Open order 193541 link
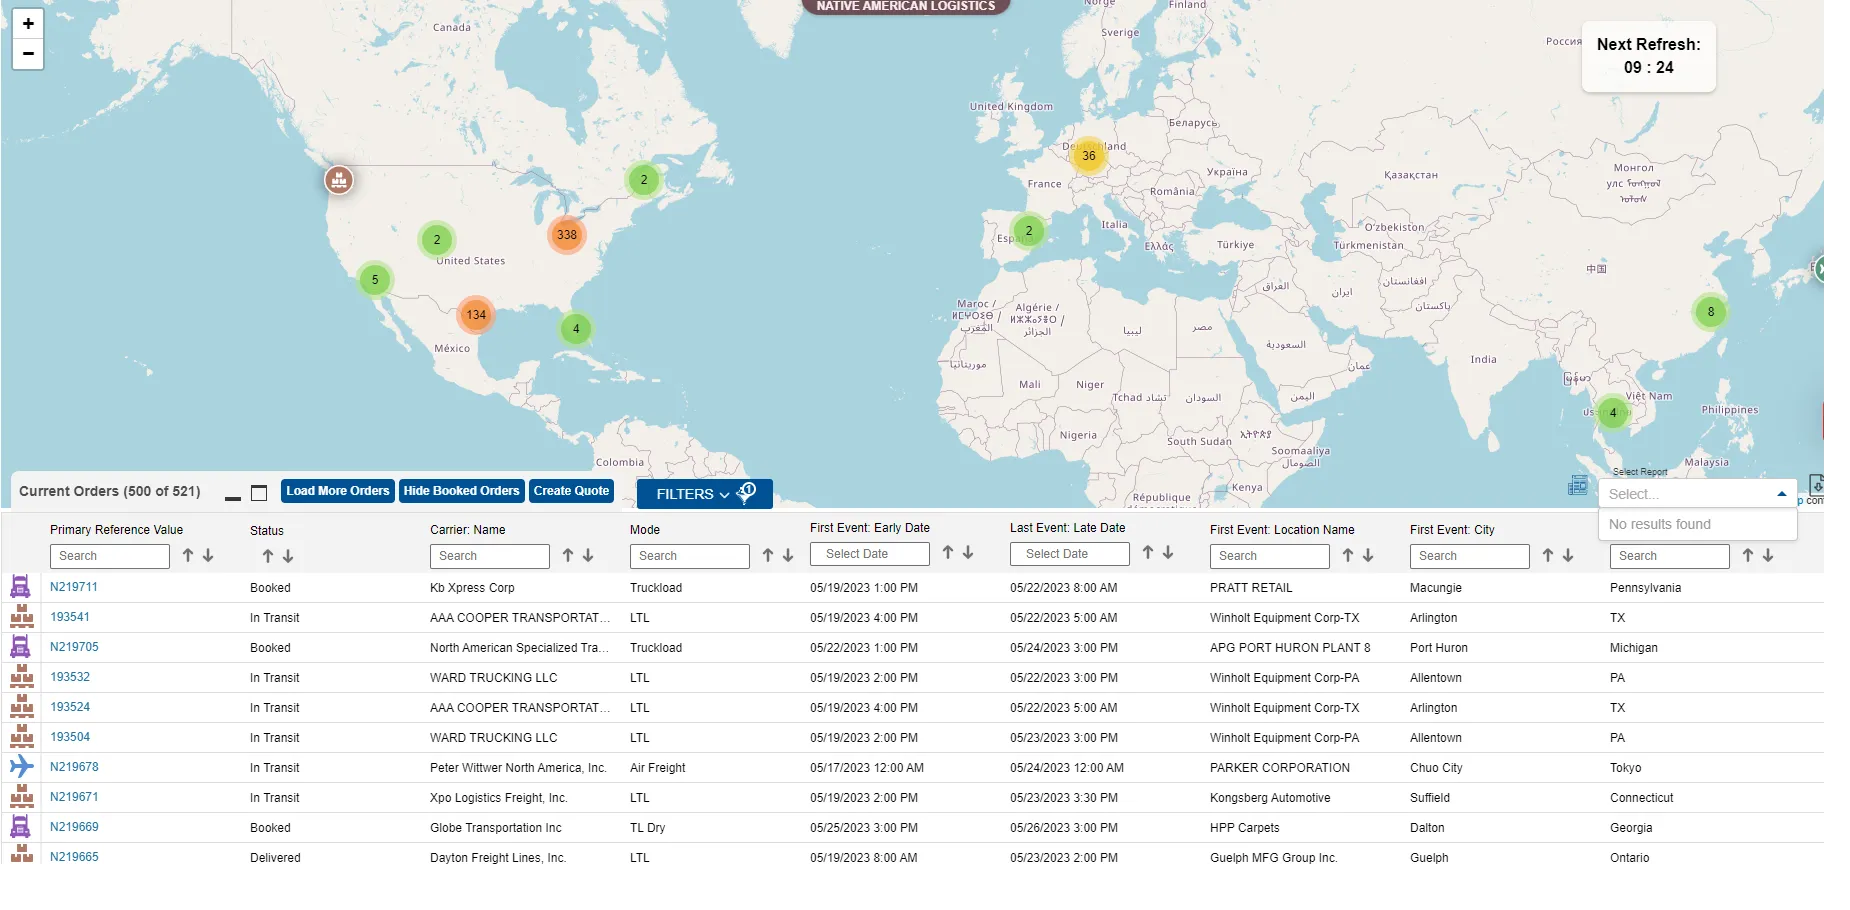The width and height of the screenshot is (1850, 910). point(70,617)
